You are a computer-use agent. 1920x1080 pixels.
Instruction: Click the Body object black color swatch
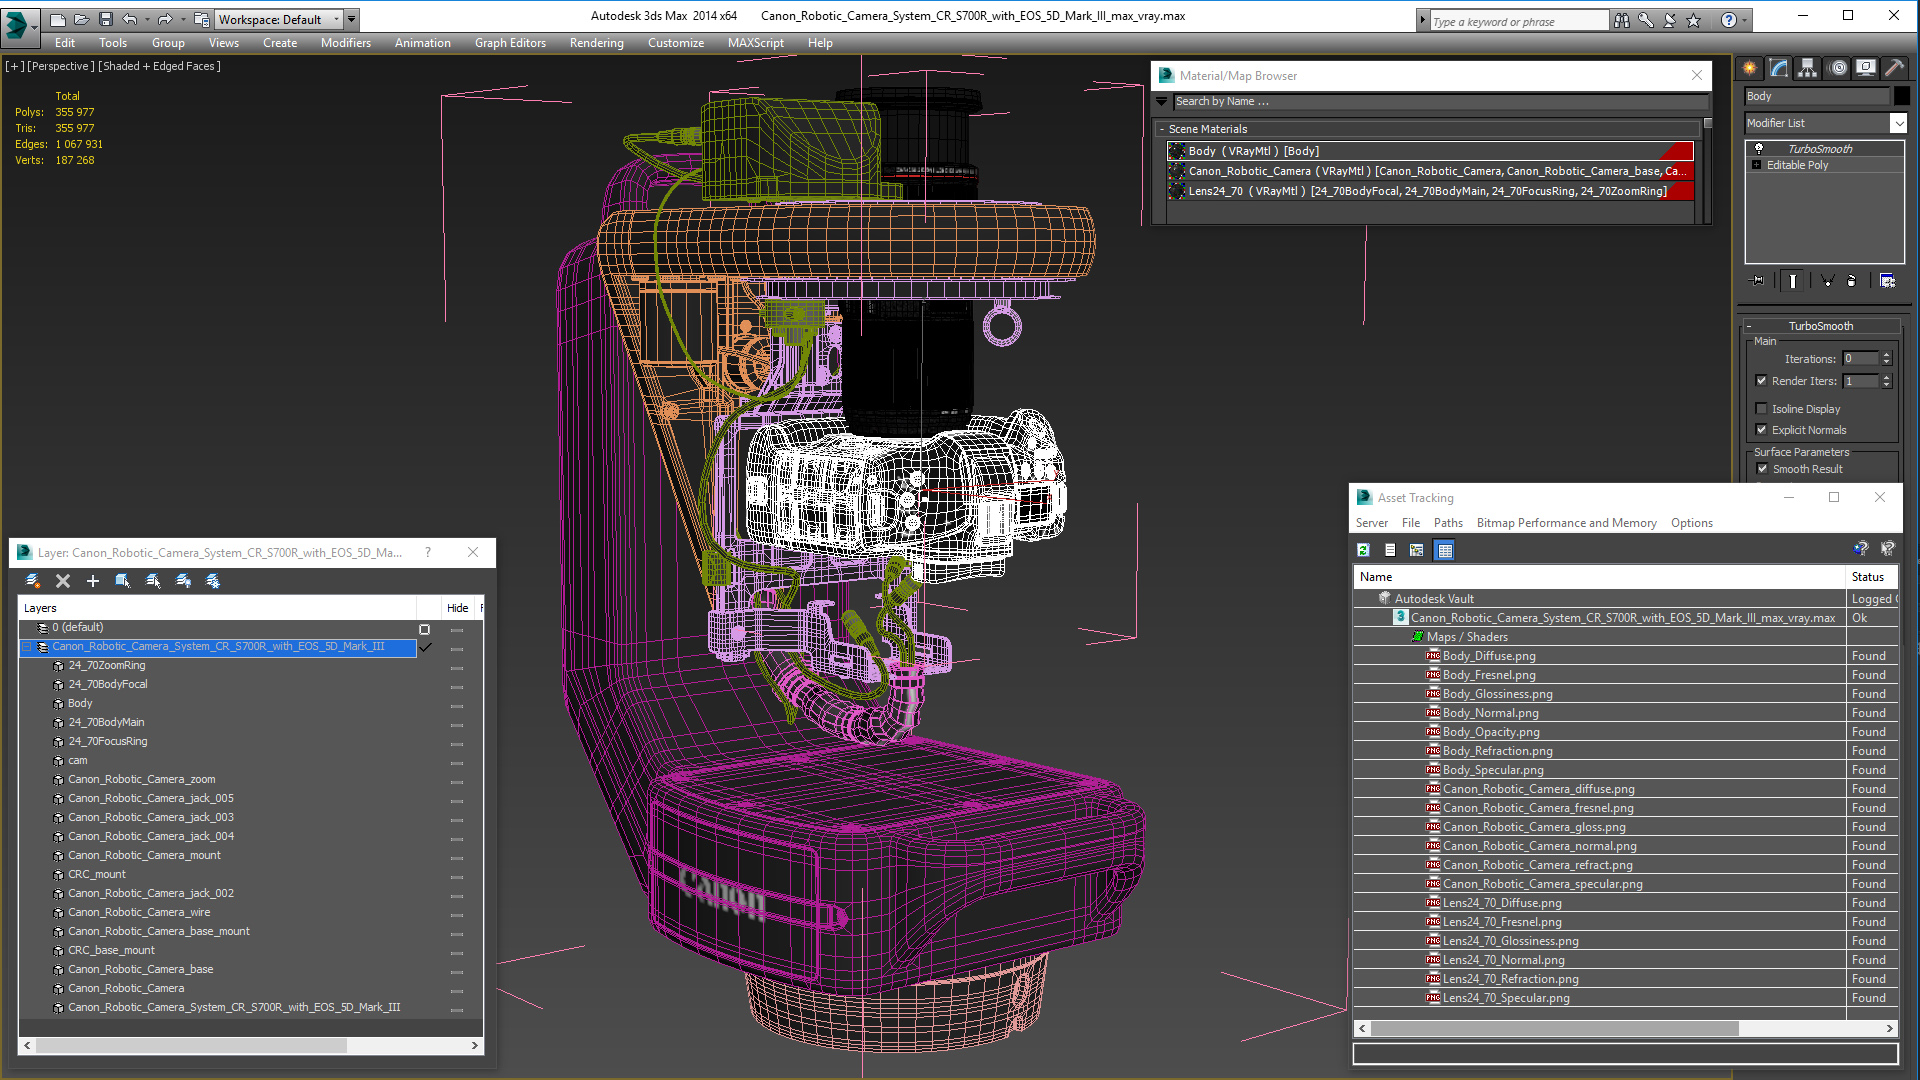[1902, 96]
